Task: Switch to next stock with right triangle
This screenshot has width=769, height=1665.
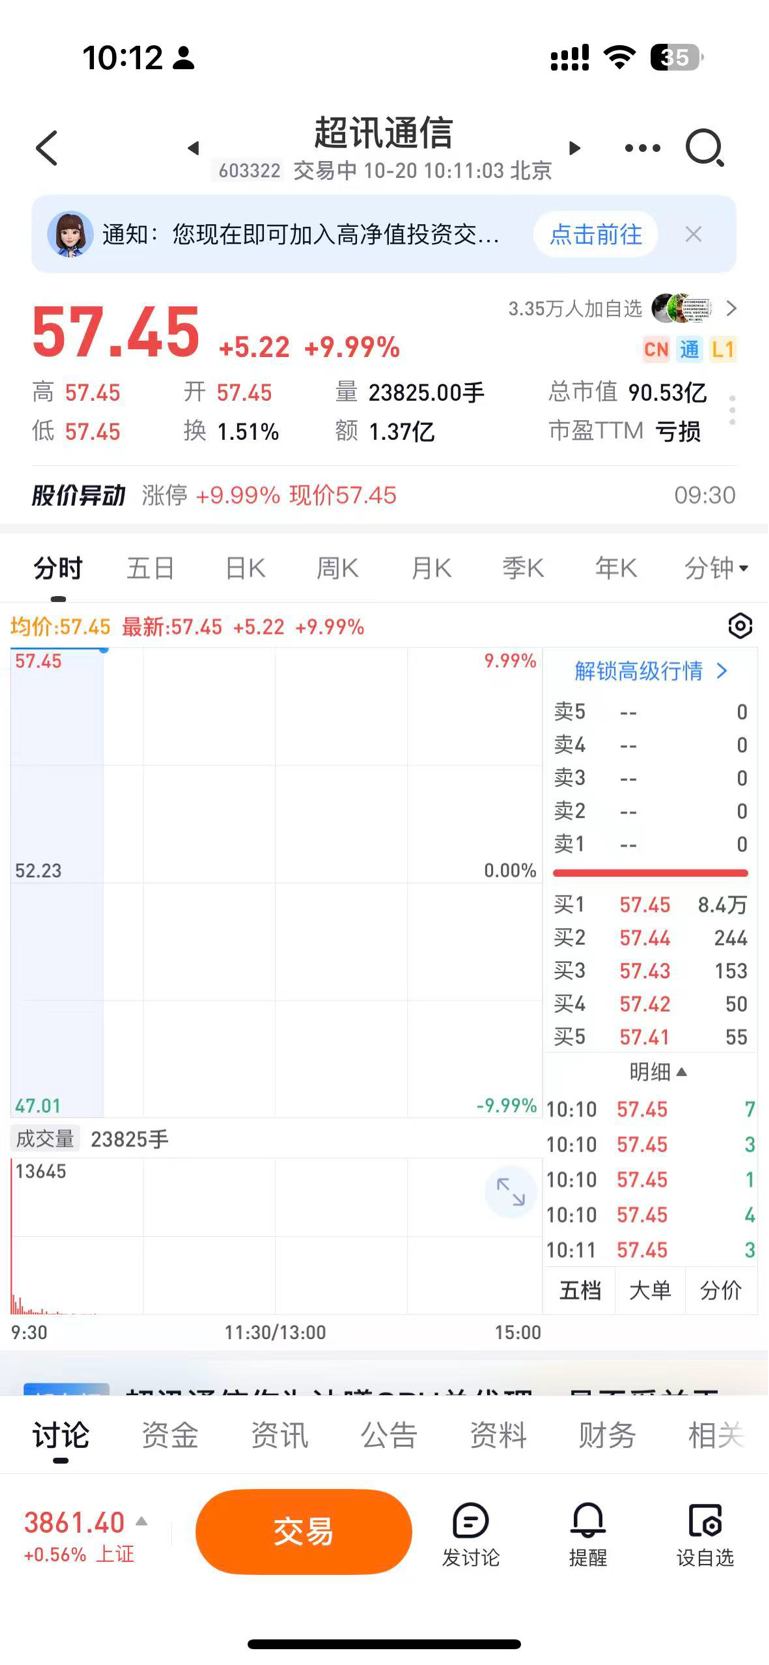Action: pos(574,148)
